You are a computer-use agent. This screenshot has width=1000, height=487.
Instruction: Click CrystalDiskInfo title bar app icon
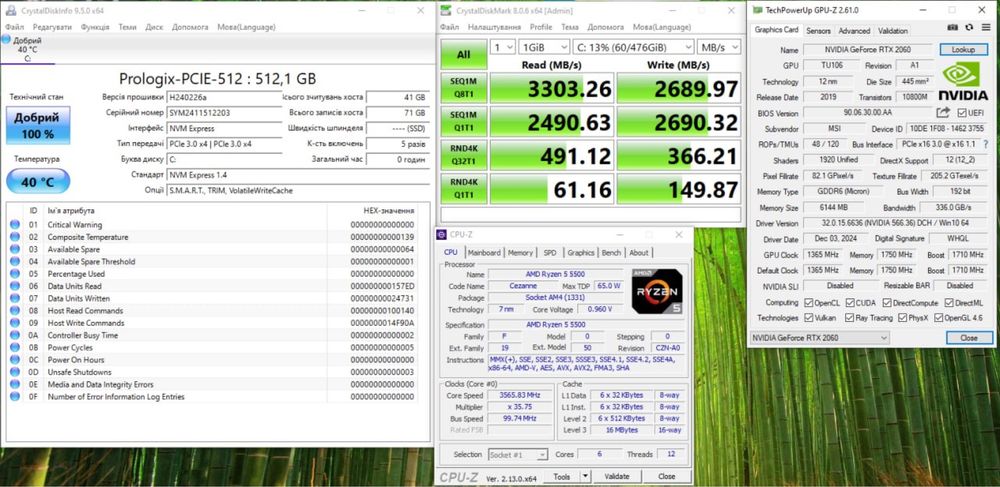click(12, 10)
